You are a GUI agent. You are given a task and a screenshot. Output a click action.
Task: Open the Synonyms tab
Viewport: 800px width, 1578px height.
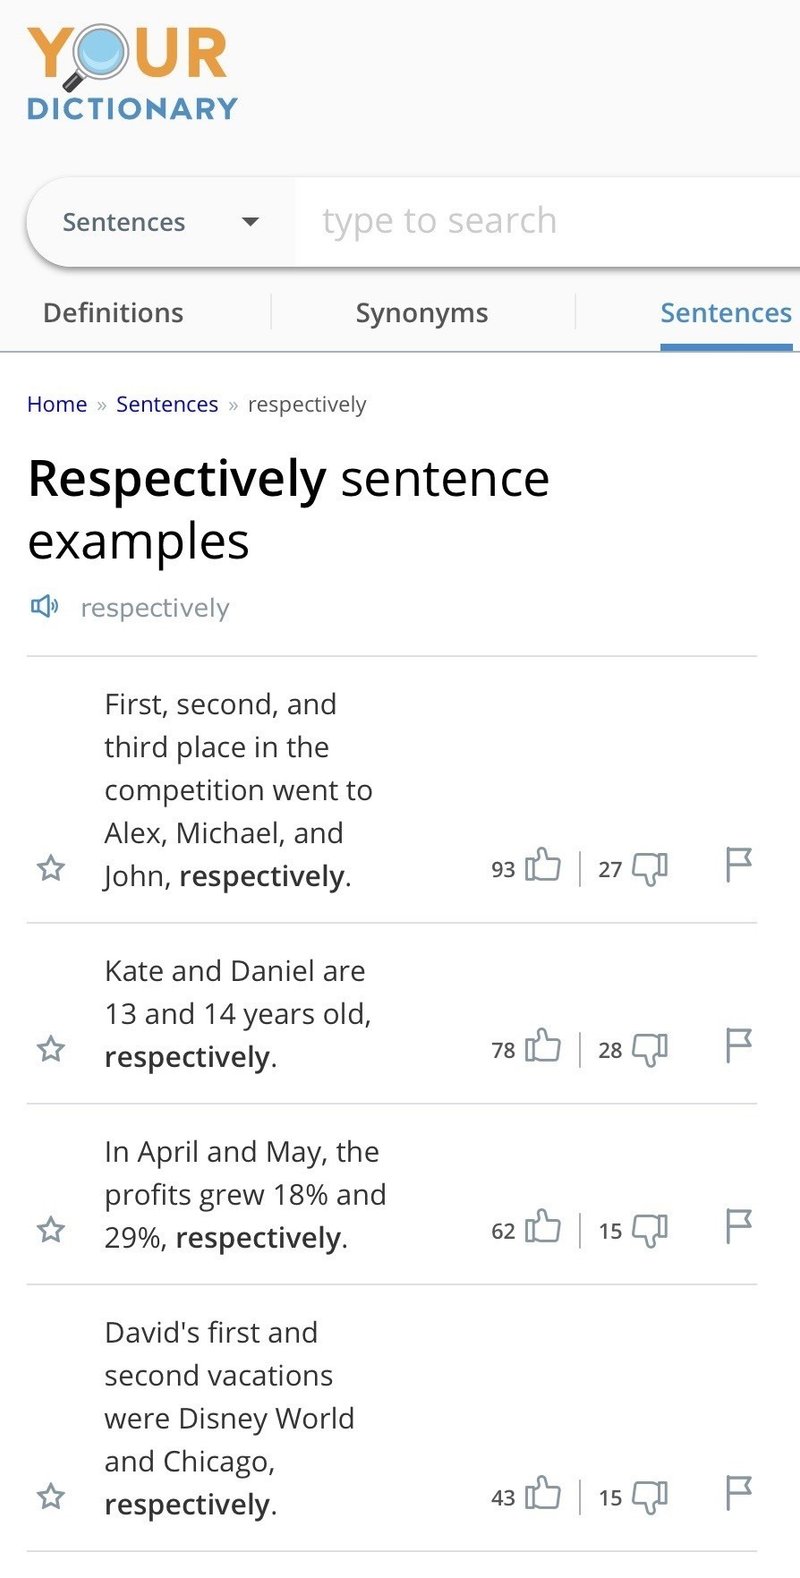422,313
